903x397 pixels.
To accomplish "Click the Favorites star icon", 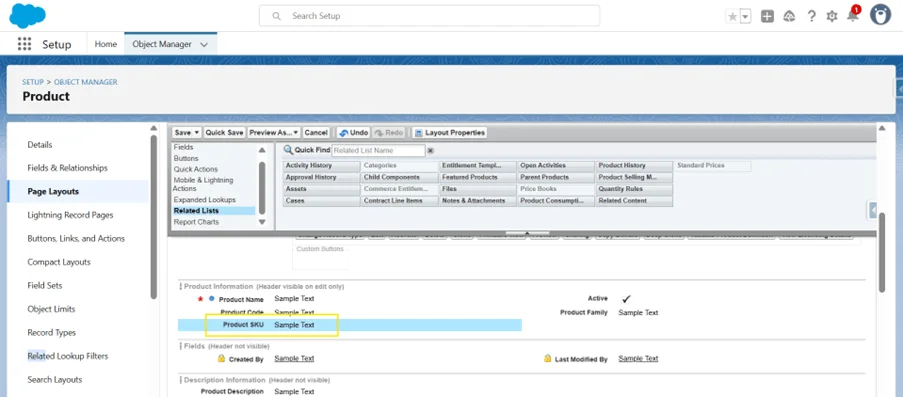I will 732,17.
